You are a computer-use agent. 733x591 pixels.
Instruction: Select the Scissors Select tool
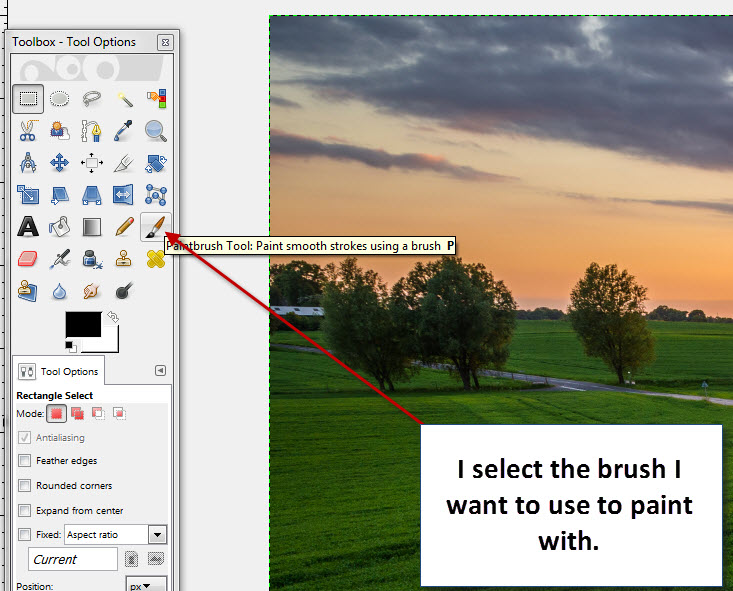coord(28,131)
